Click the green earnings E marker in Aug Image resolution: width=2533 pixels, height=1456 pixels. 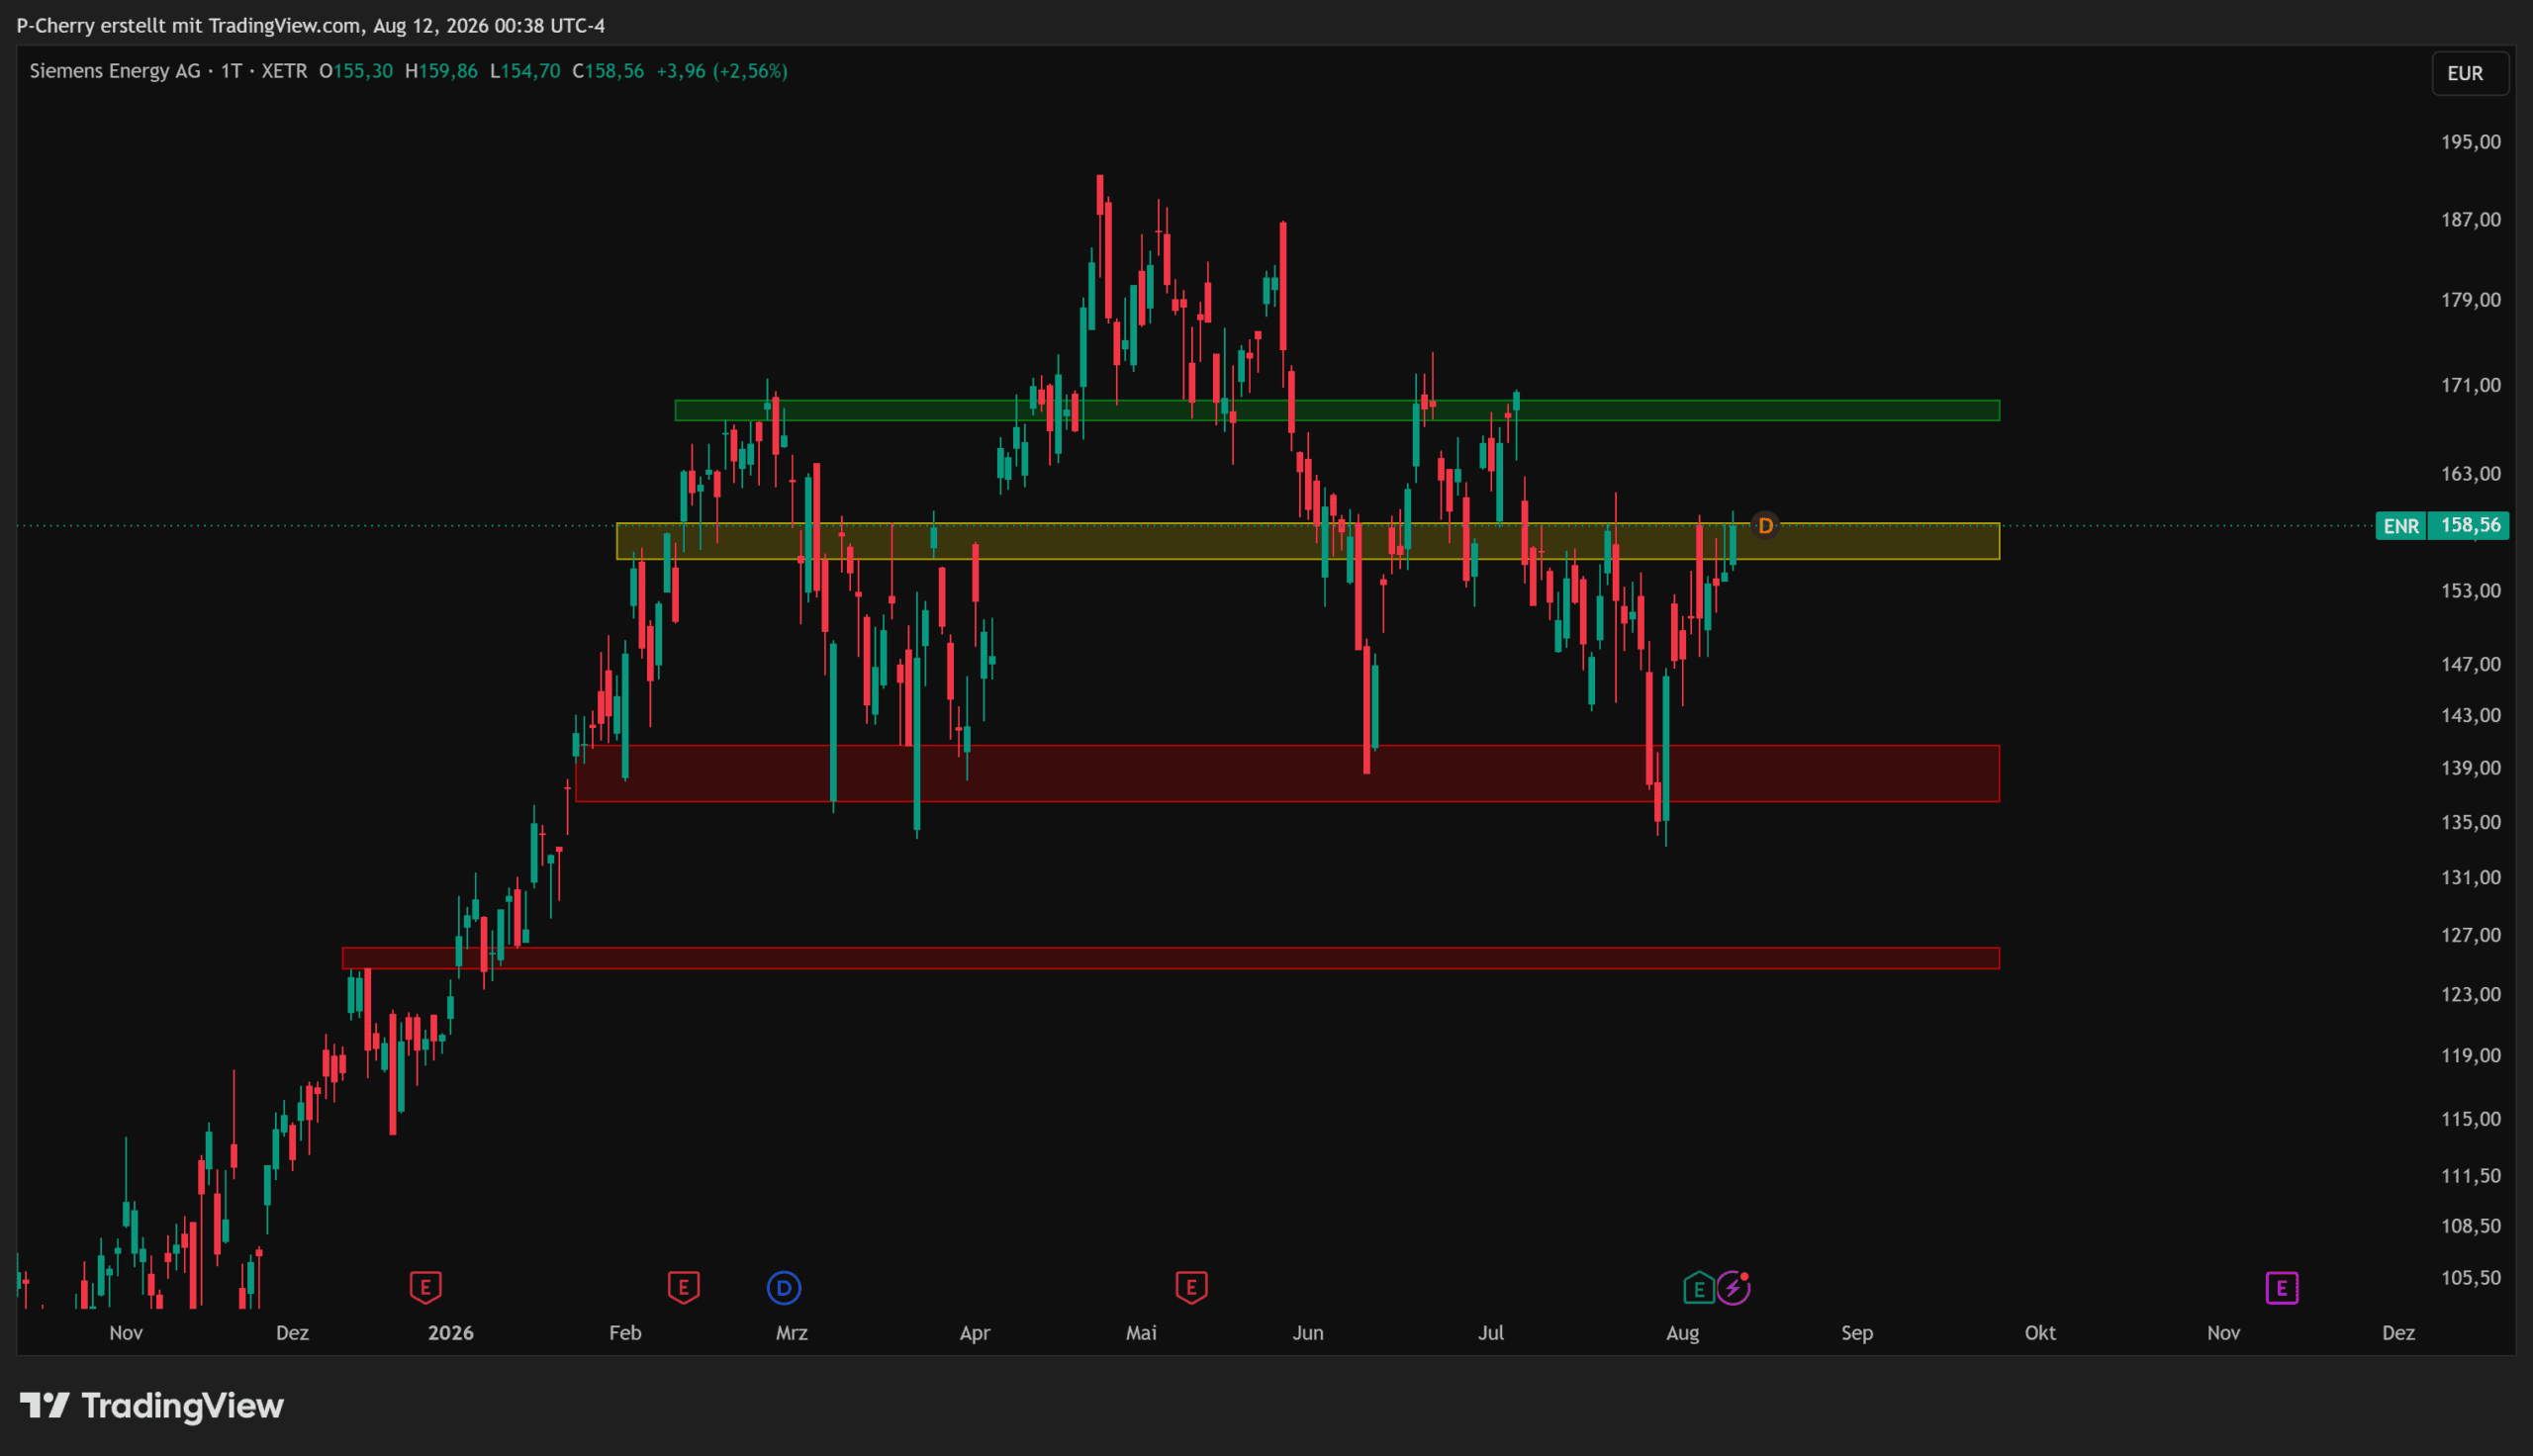click(x=1698, y=1288)
